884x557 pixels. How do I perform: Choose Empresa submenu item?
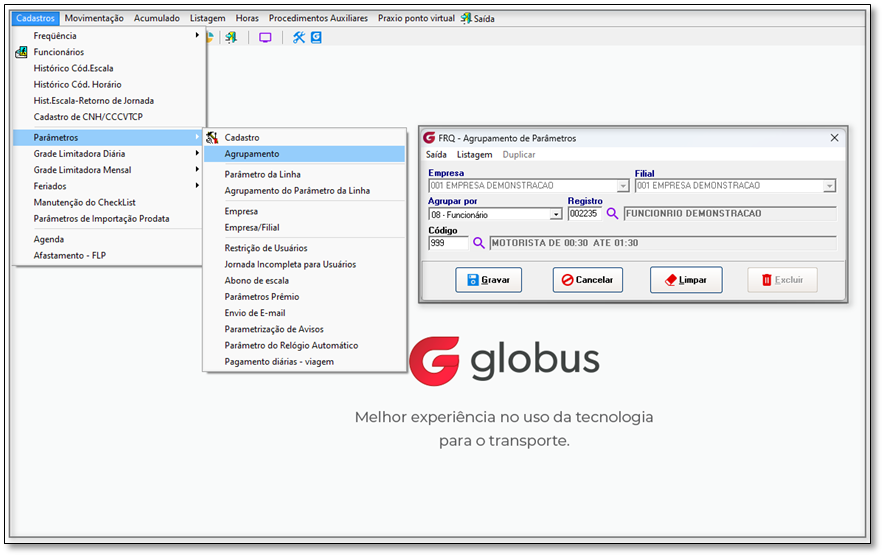point(304,211)
